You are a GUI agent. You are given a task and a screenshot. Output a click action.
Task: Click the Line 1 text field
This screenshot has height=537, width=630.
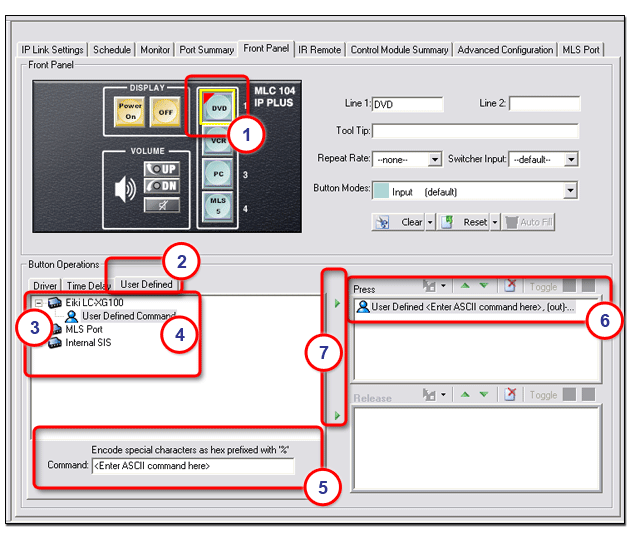click(407, 104)
